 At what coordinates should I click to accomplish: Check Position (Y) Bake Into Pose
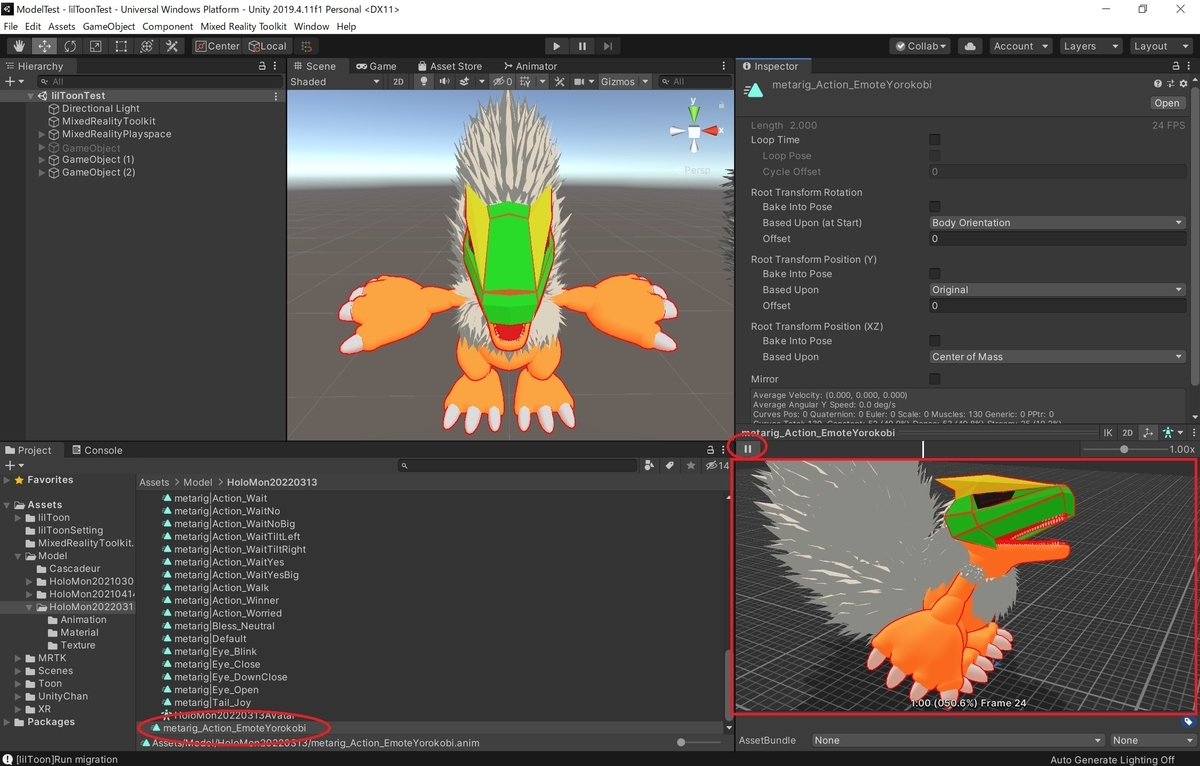click(x=935, y=274)
